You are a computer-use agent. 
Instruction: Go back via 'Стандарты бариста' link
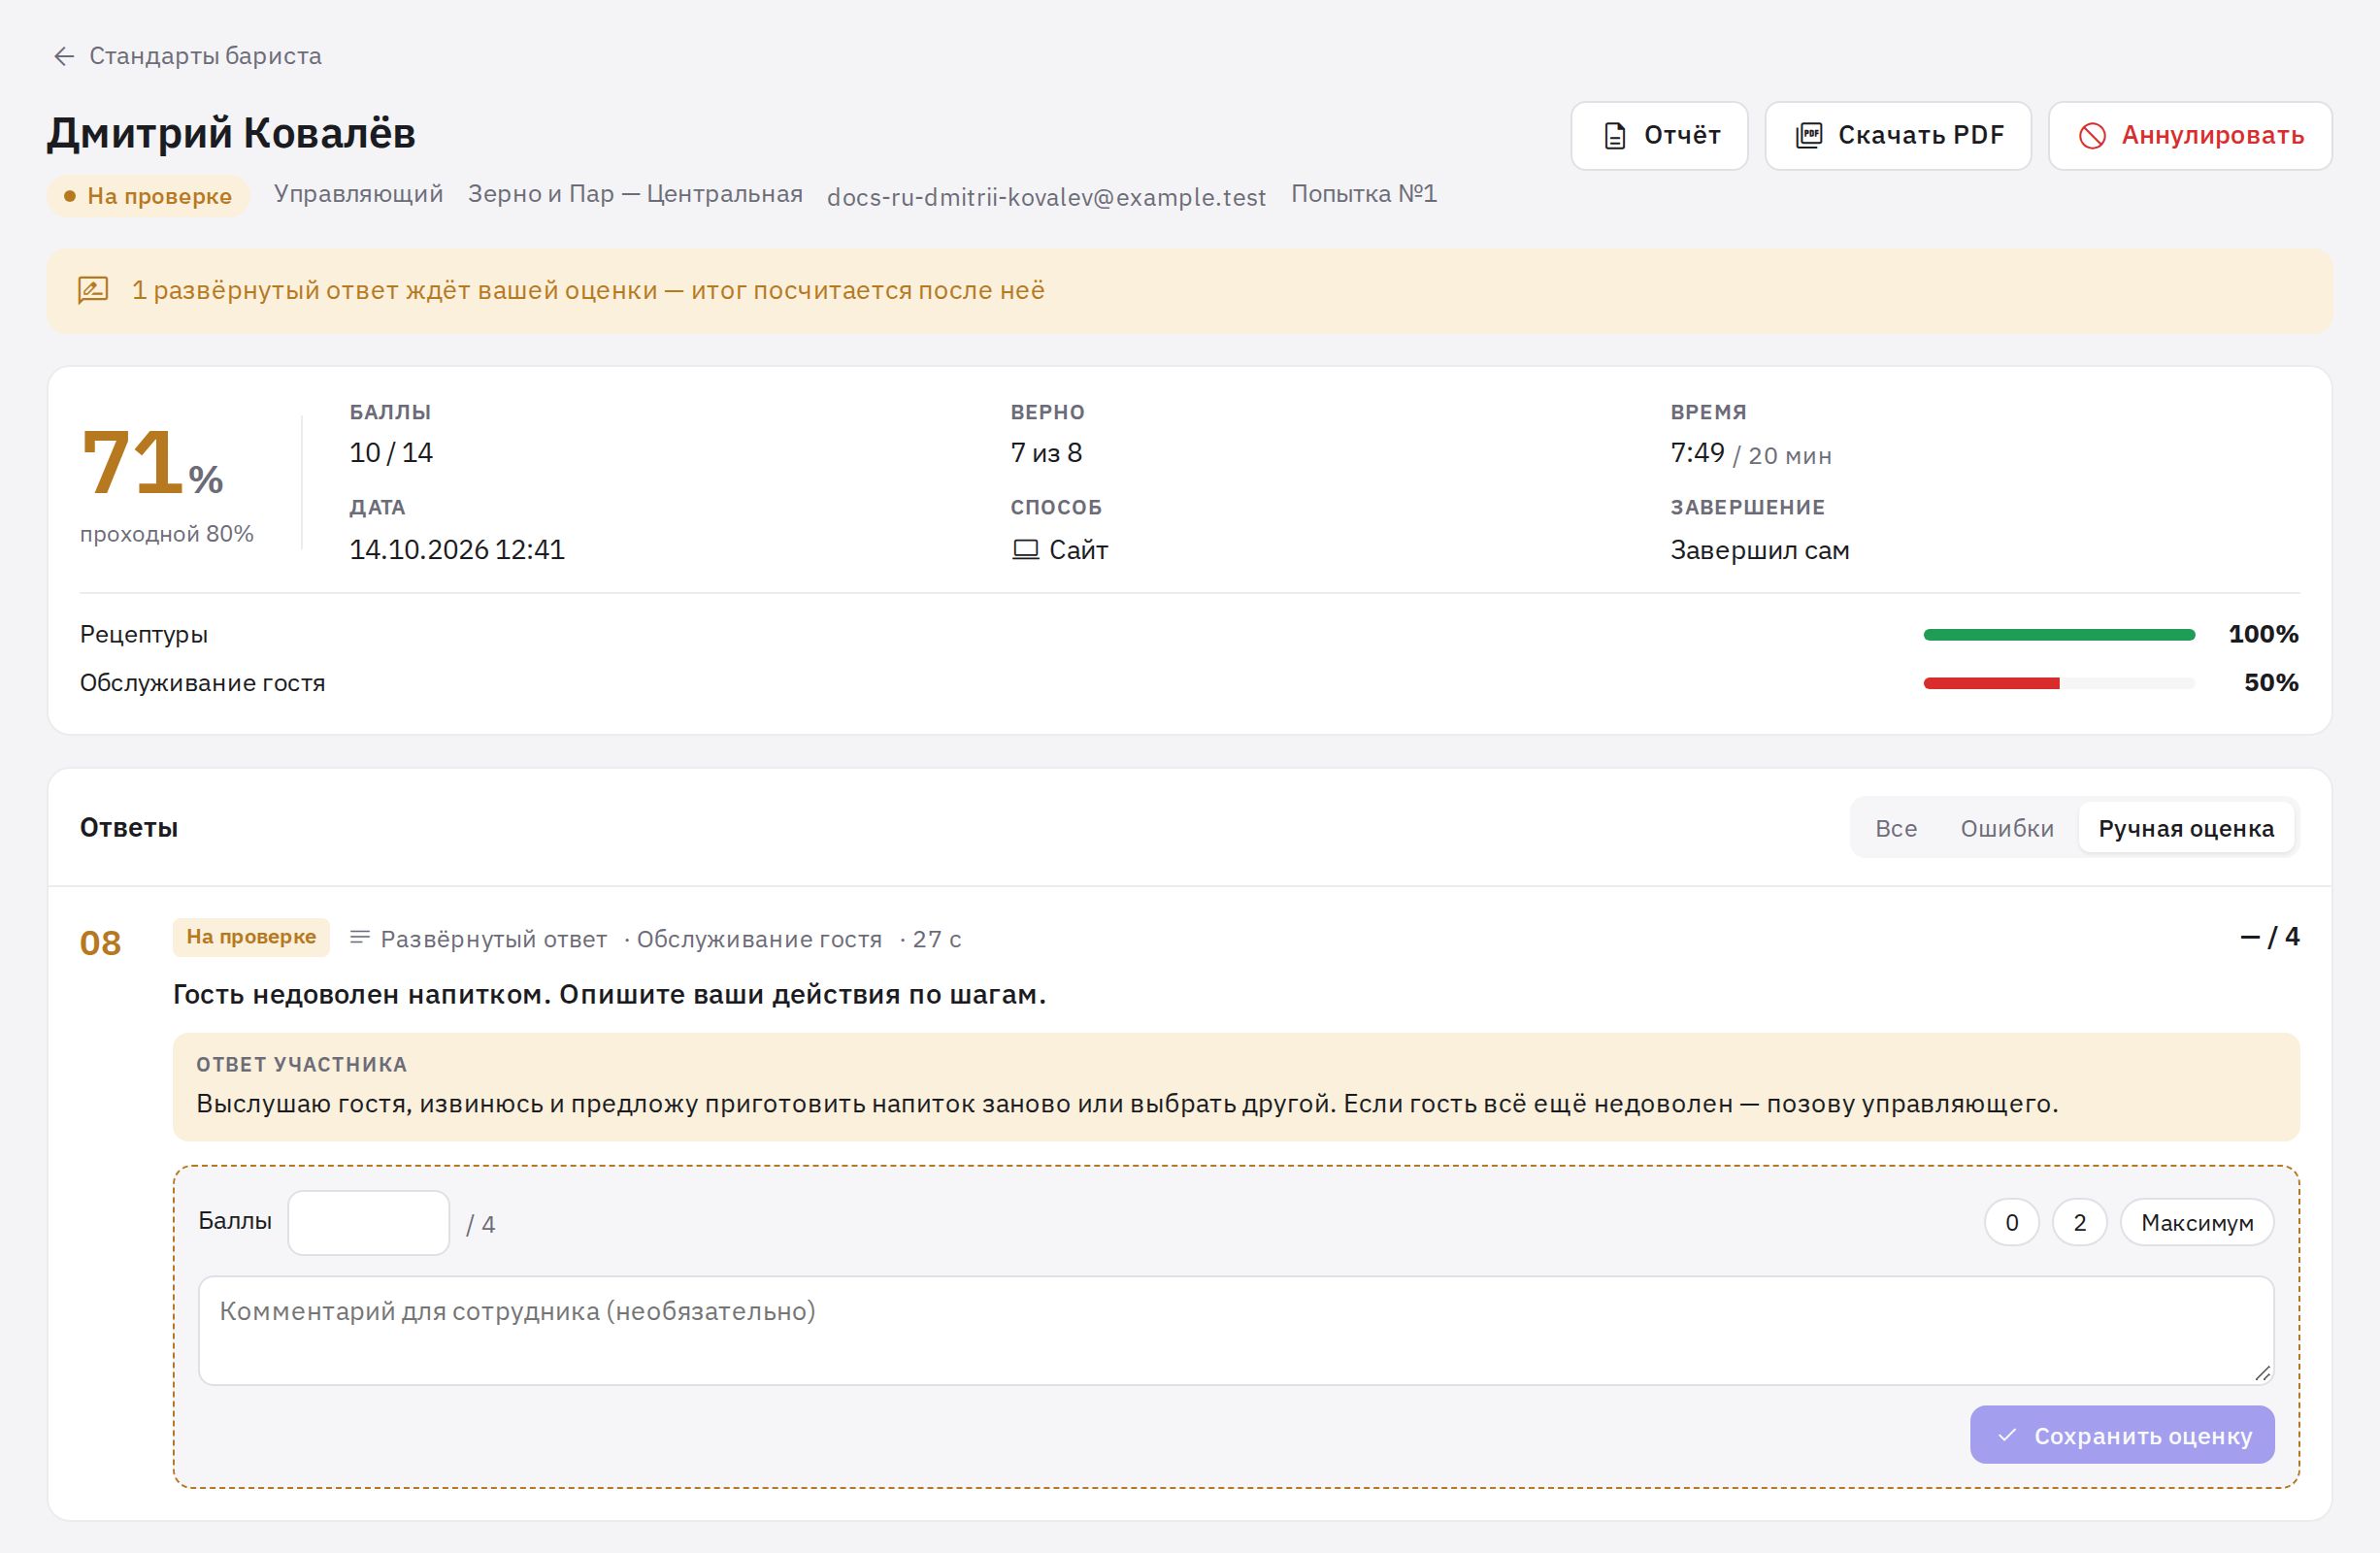coord(205,56)
